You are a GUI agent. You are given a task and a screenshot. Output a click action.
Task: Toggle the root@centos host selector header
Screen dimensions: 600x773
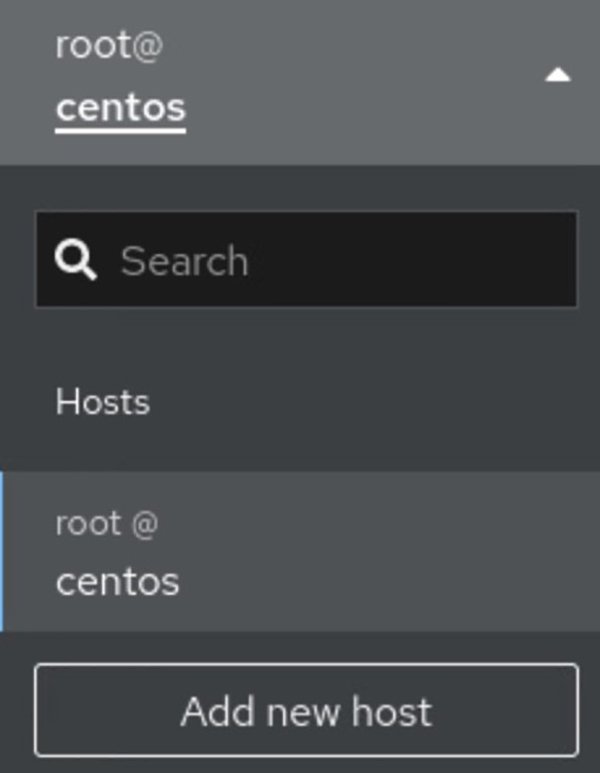pos(300,80)
